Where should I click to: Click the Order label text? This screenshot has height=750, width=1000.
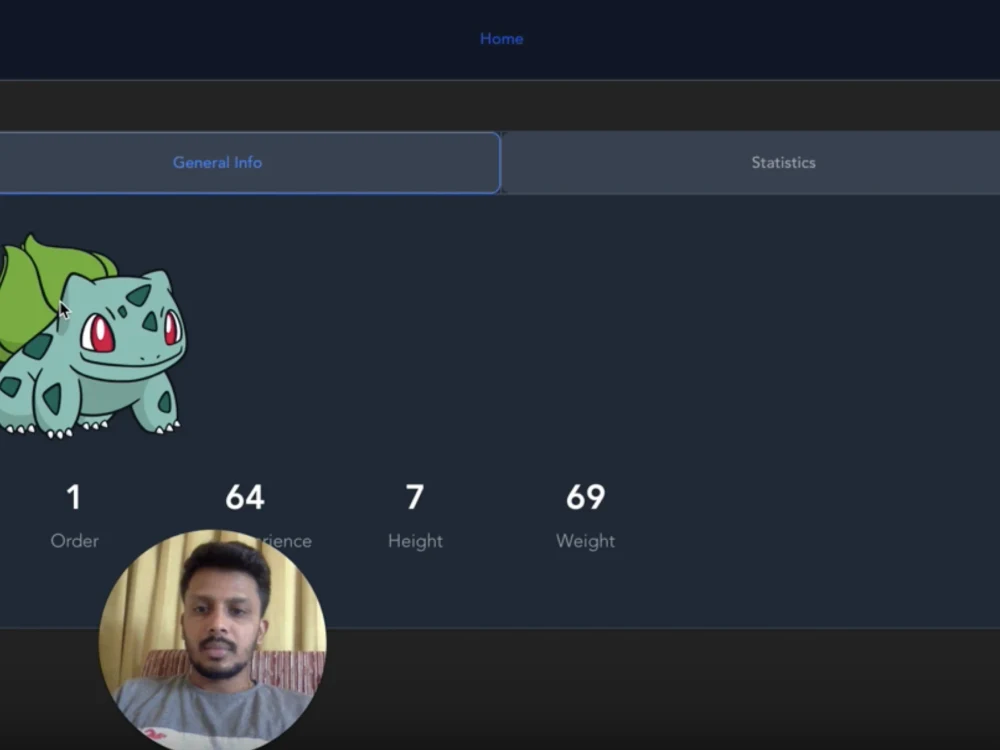tap(73, 541)
